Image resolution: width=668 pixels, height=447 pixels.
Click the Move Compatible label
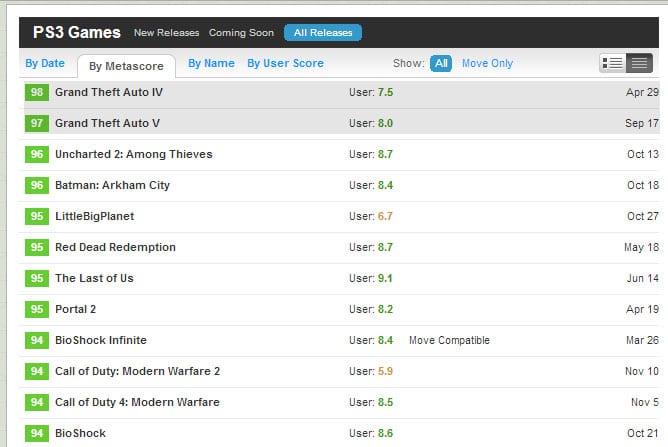click(x=449, y=340)
